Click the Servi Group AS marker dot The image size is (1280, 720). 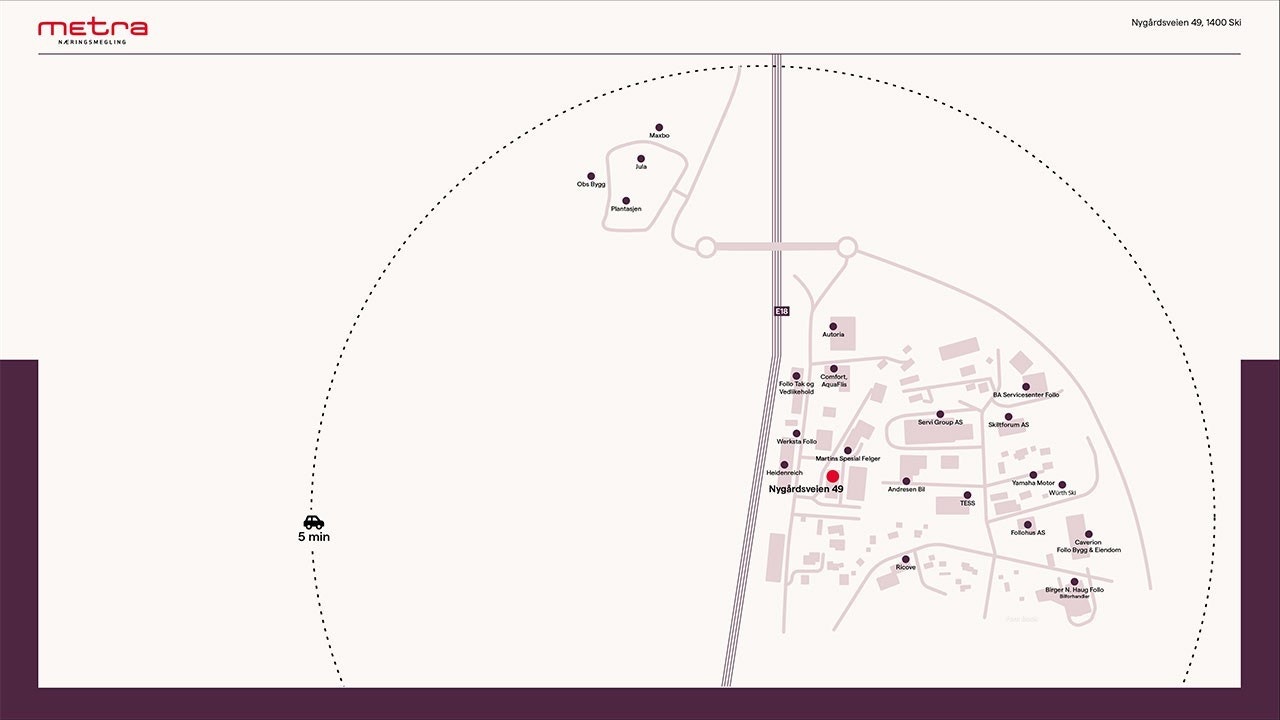pos(940,413)
